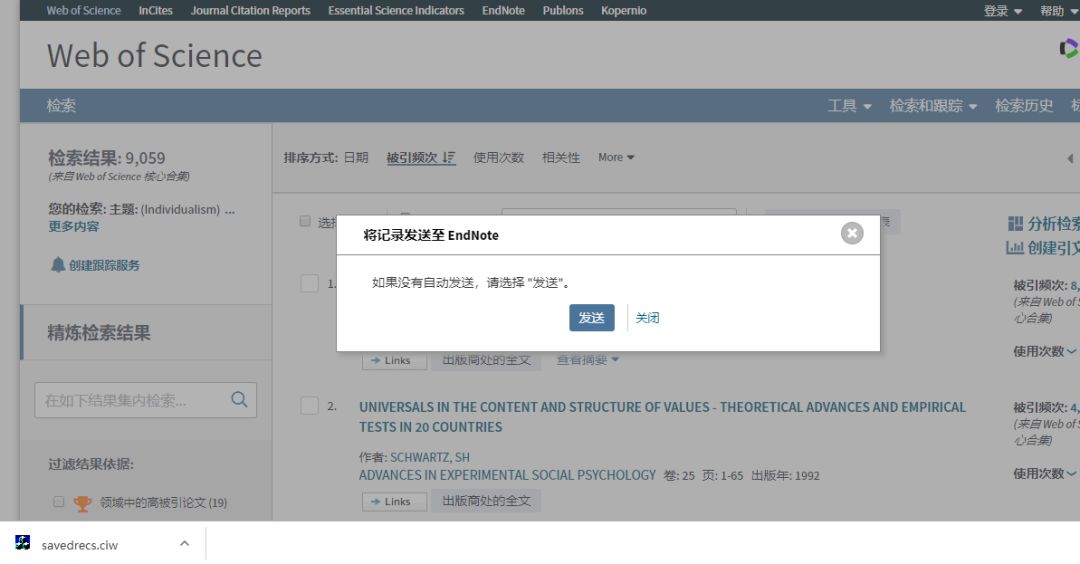Click the 创建引文 bar chart icon
The width and height of the screenshot is (1080, 564).
pyautogui.click(x=1015, y=248)
